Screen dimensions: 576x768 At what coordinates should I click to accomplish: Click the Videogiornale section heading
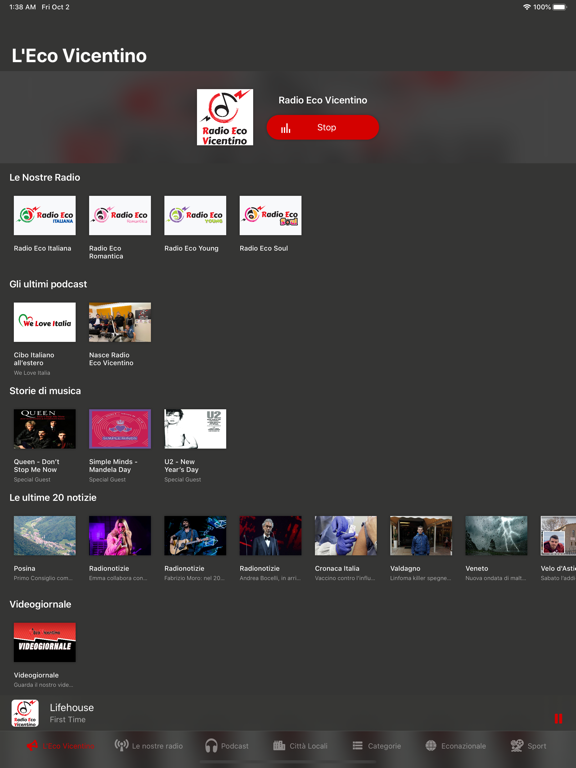pos(40,604)
